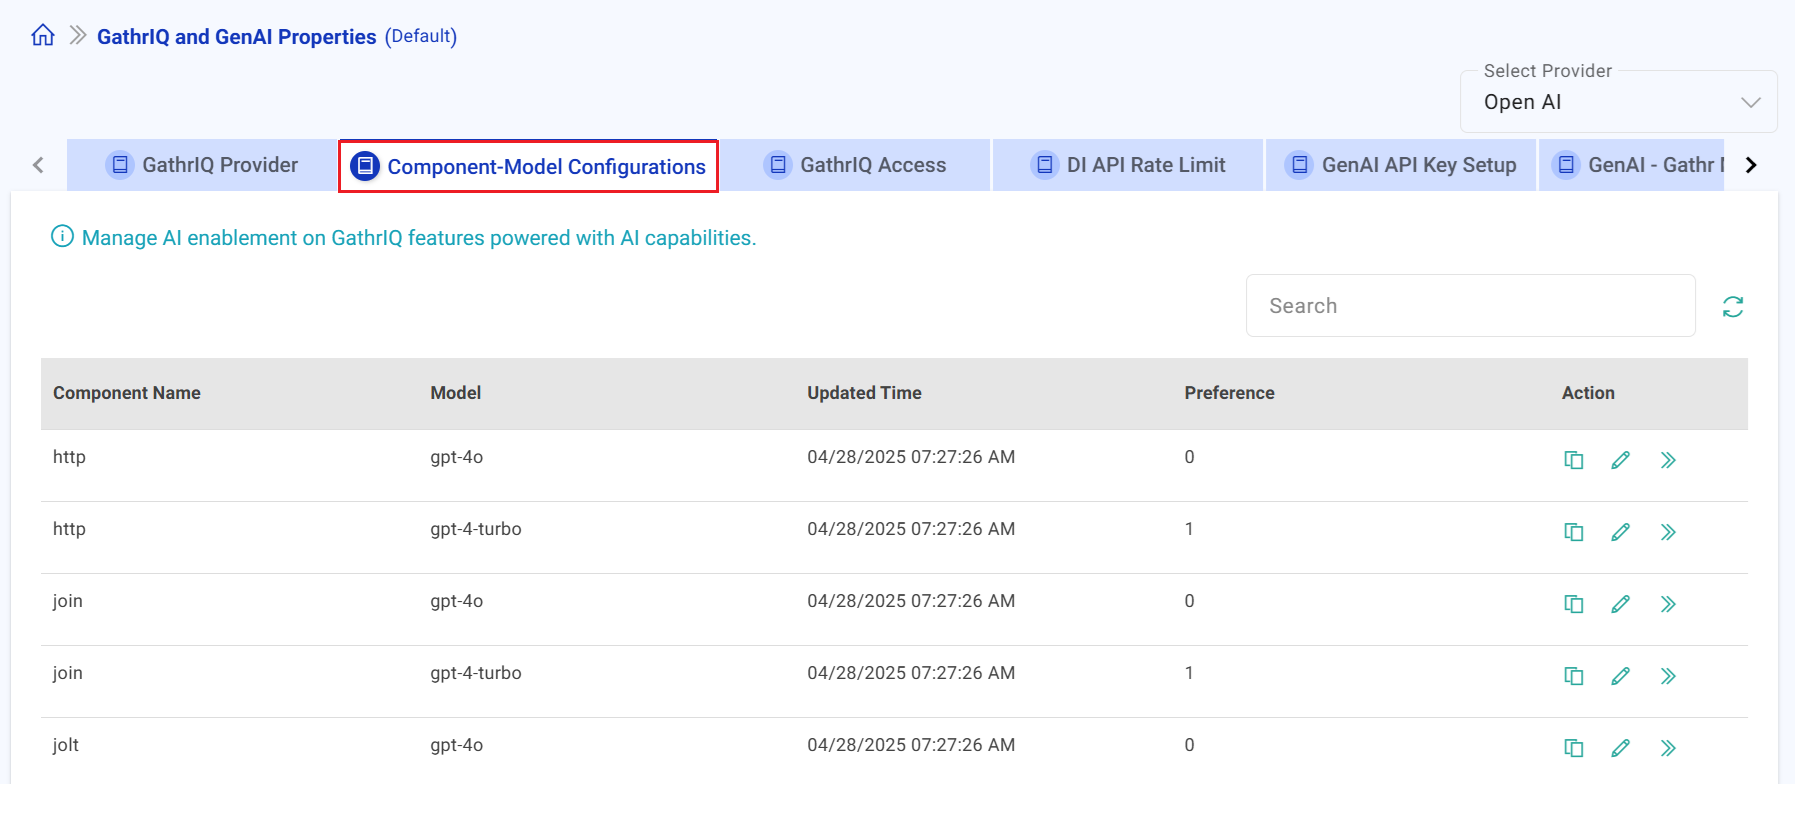Refresh the component table
Image resolution: width=1804 pixels, height=834 pixels.
coord(1733,307)
